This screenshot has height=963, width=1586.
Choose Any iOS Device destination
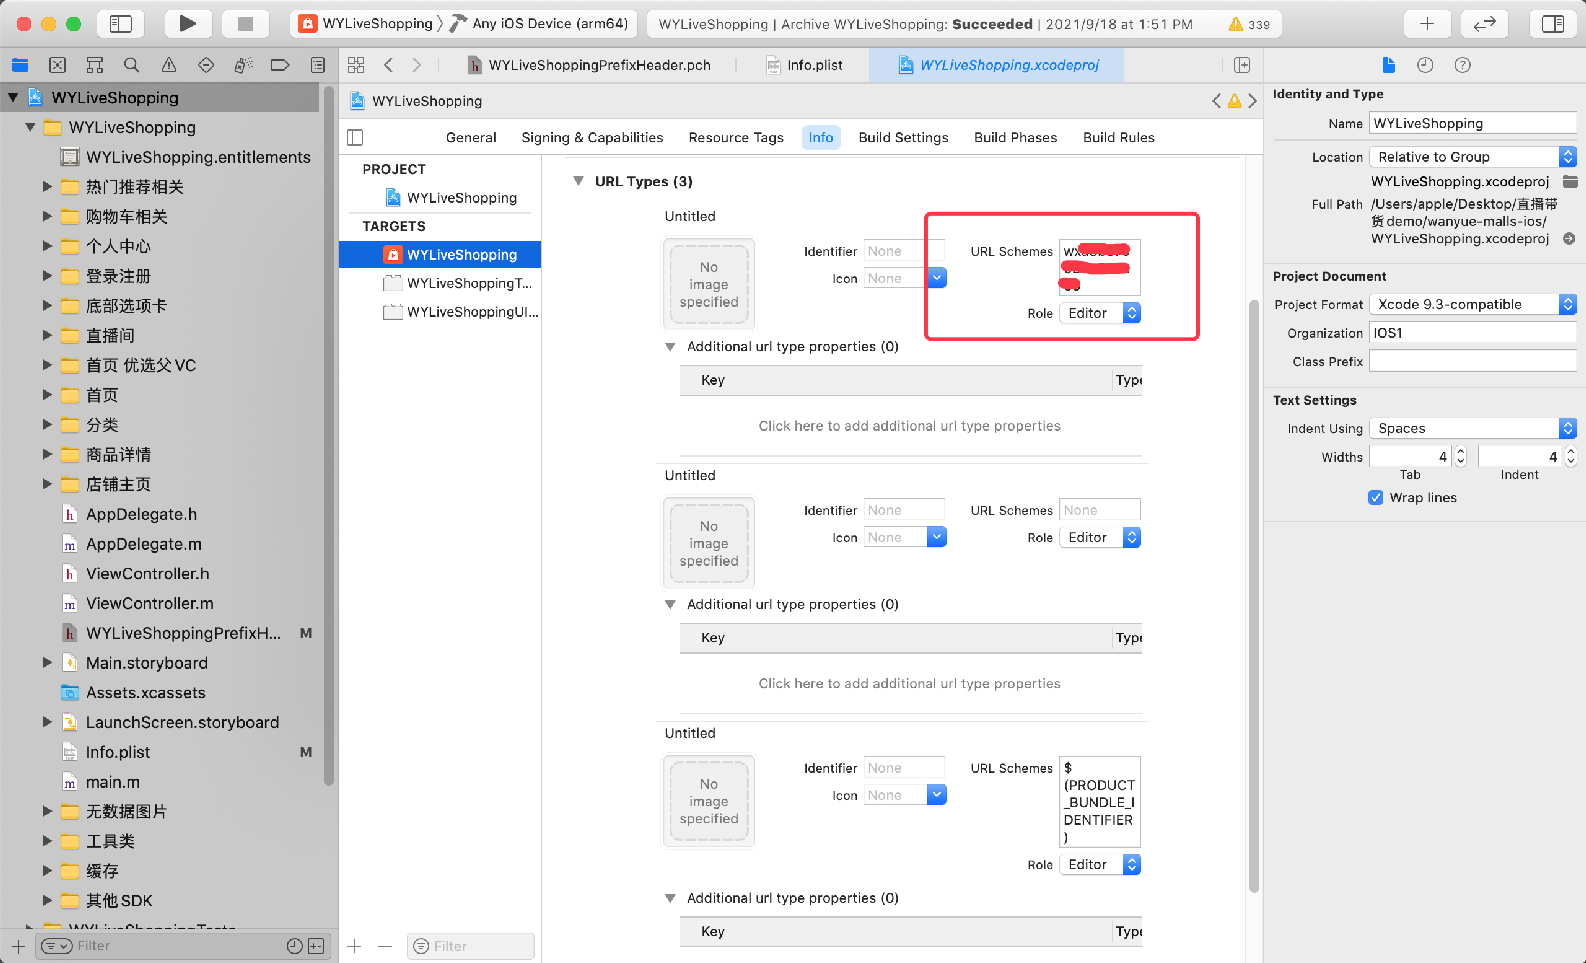pos(540,23)
